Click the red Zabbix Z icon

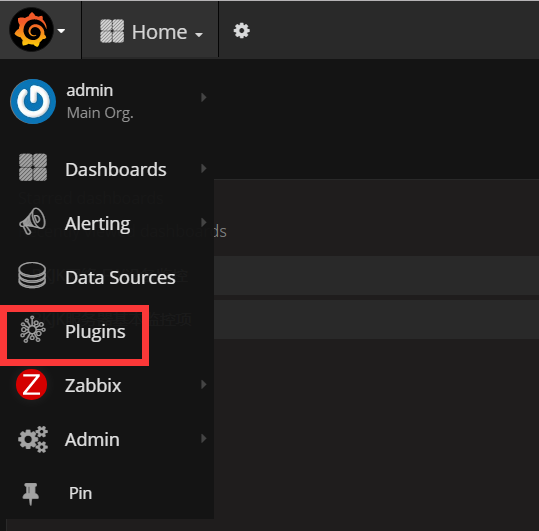tap(32, 384)
